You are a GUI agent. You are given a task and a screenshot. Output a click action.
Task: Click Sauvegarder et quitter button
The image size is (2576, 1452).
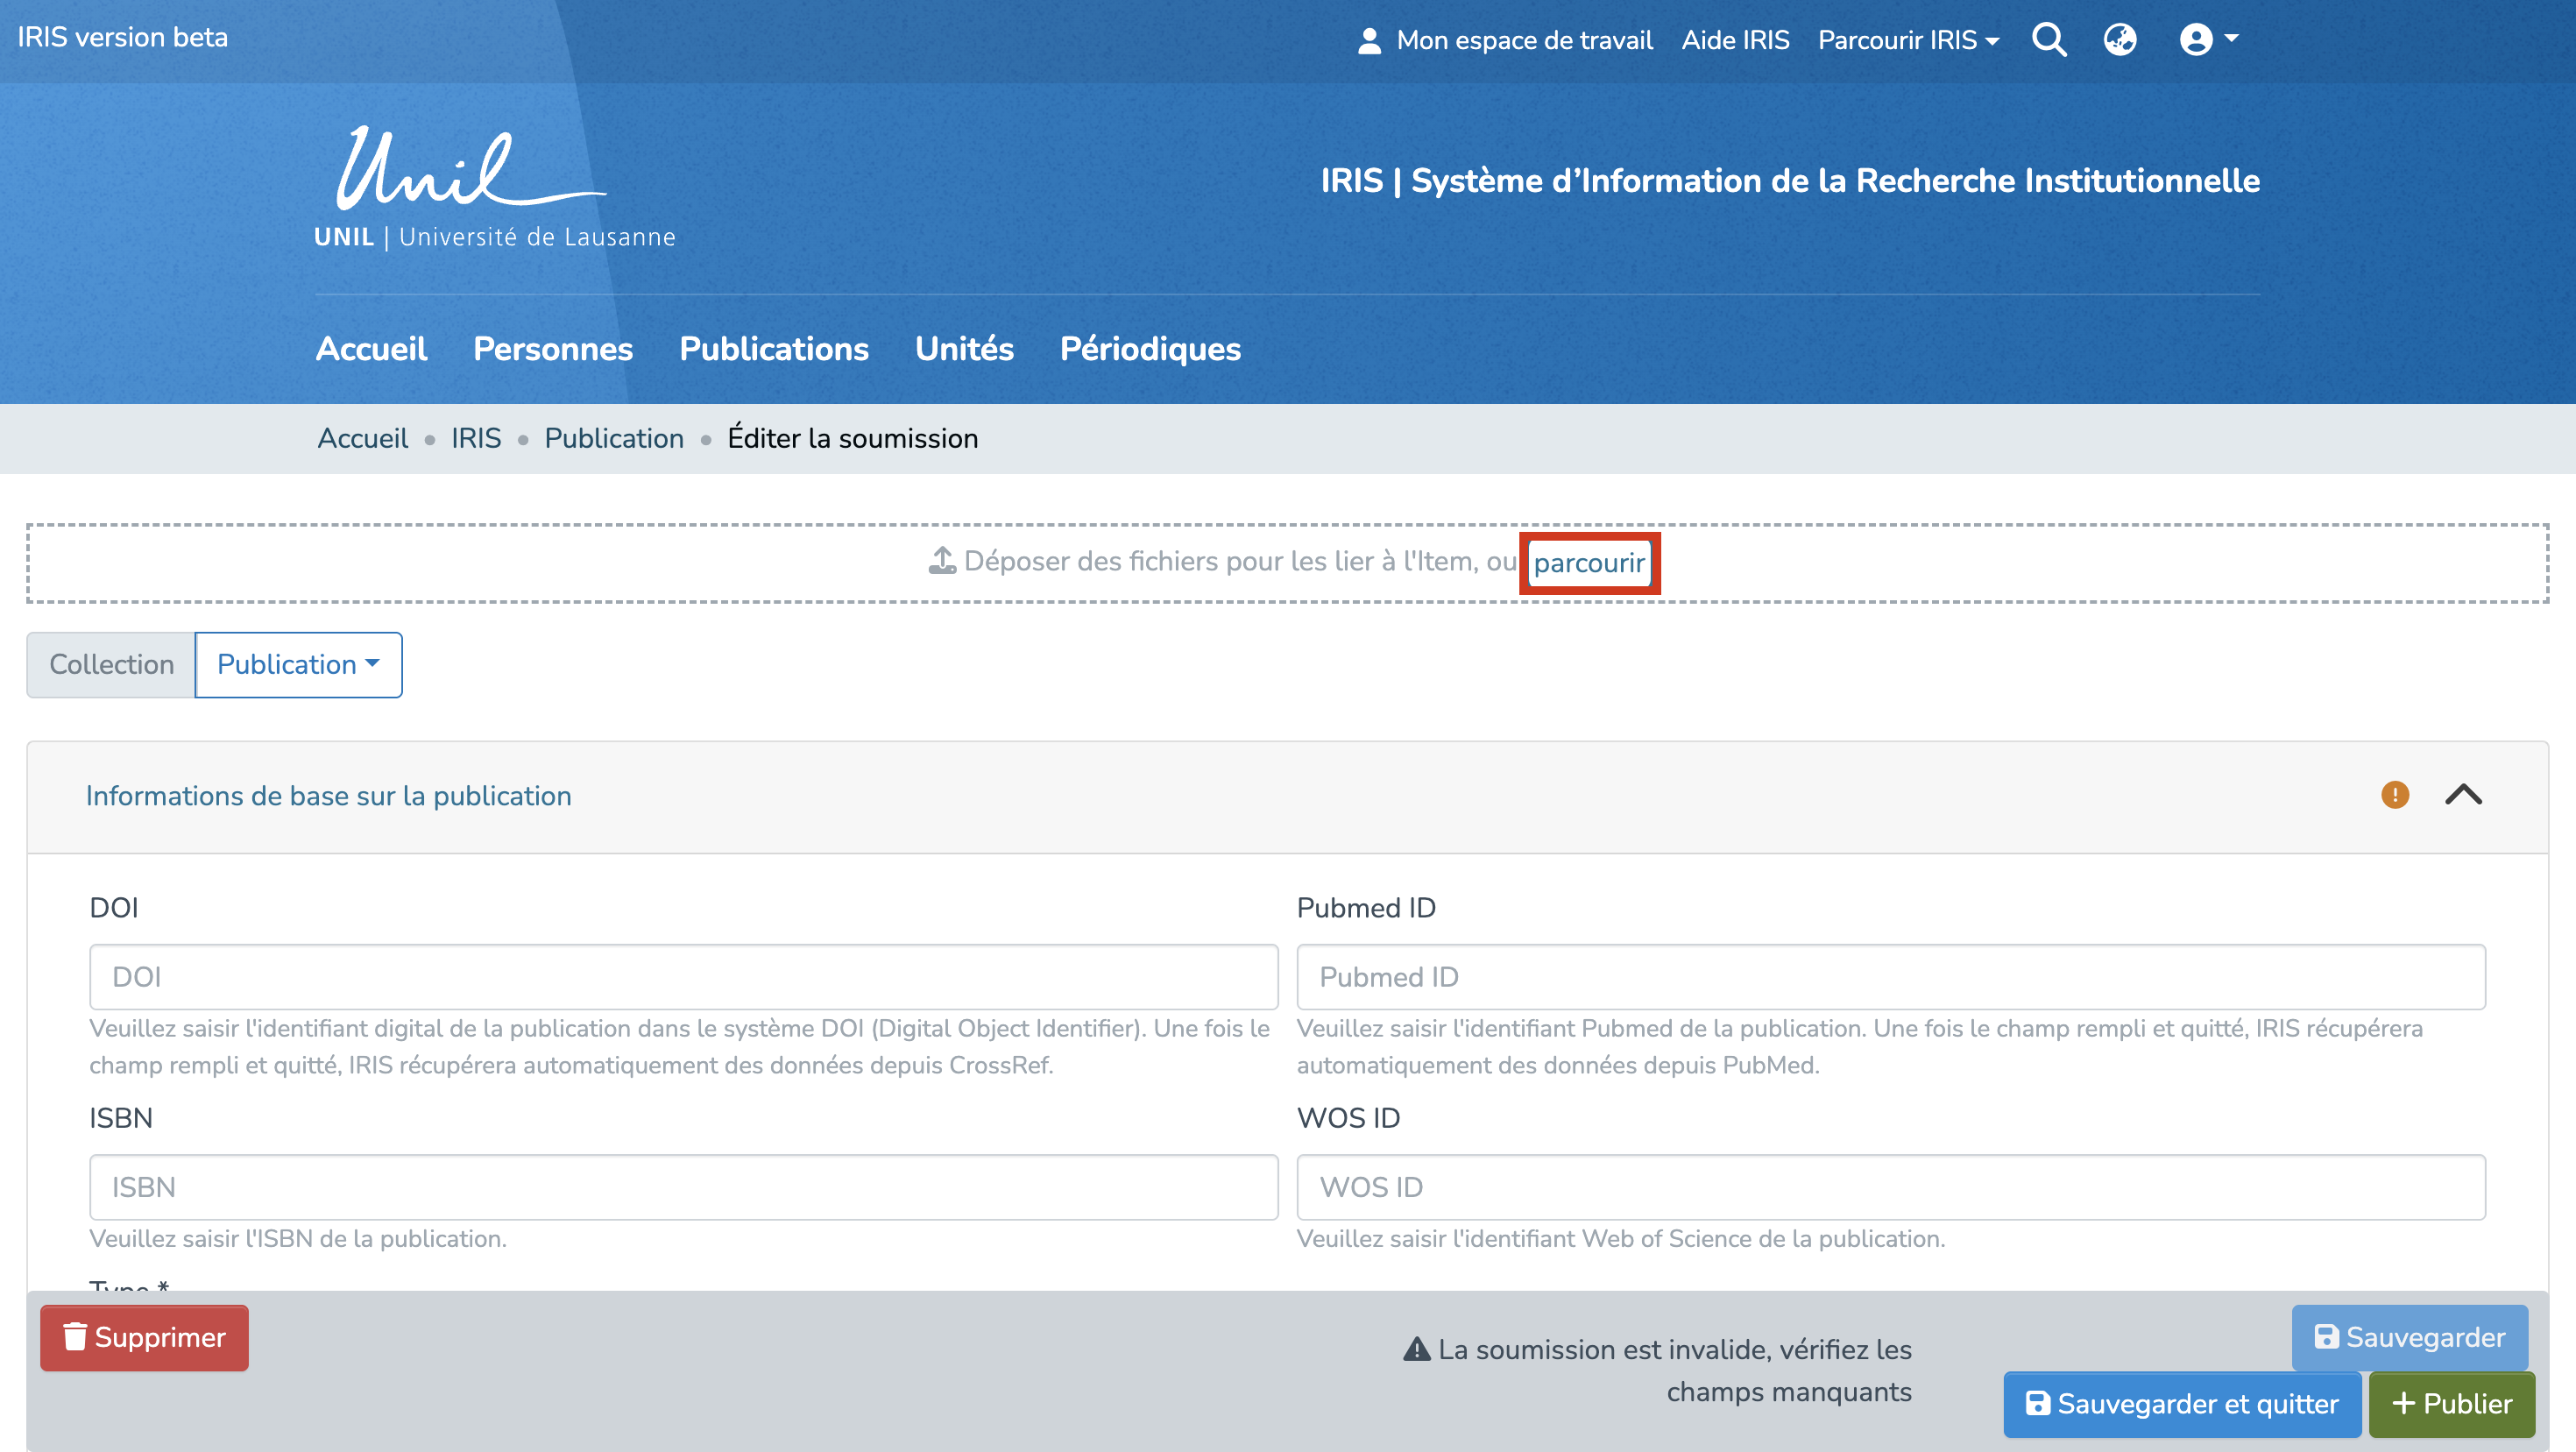pyautogui.click(x=2181, y=1404)
